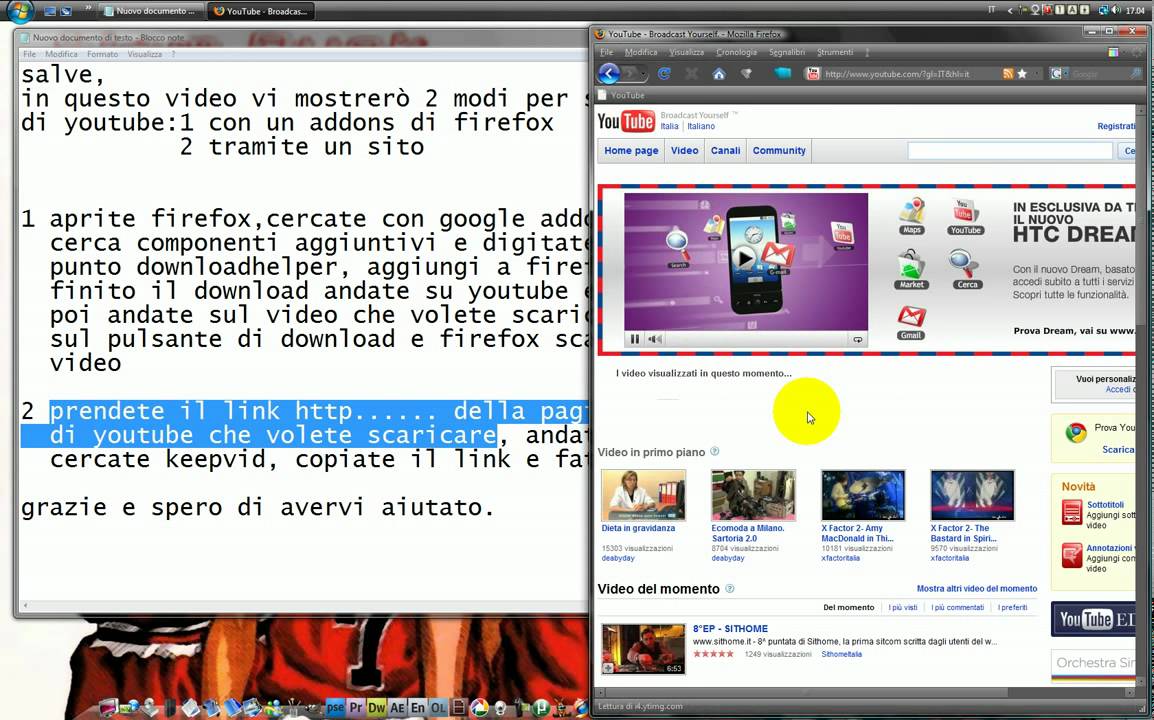Viewport: 1154px width, 720px height.
Task: Open the Windows Start orb
Action: click(x=19, y=10)
